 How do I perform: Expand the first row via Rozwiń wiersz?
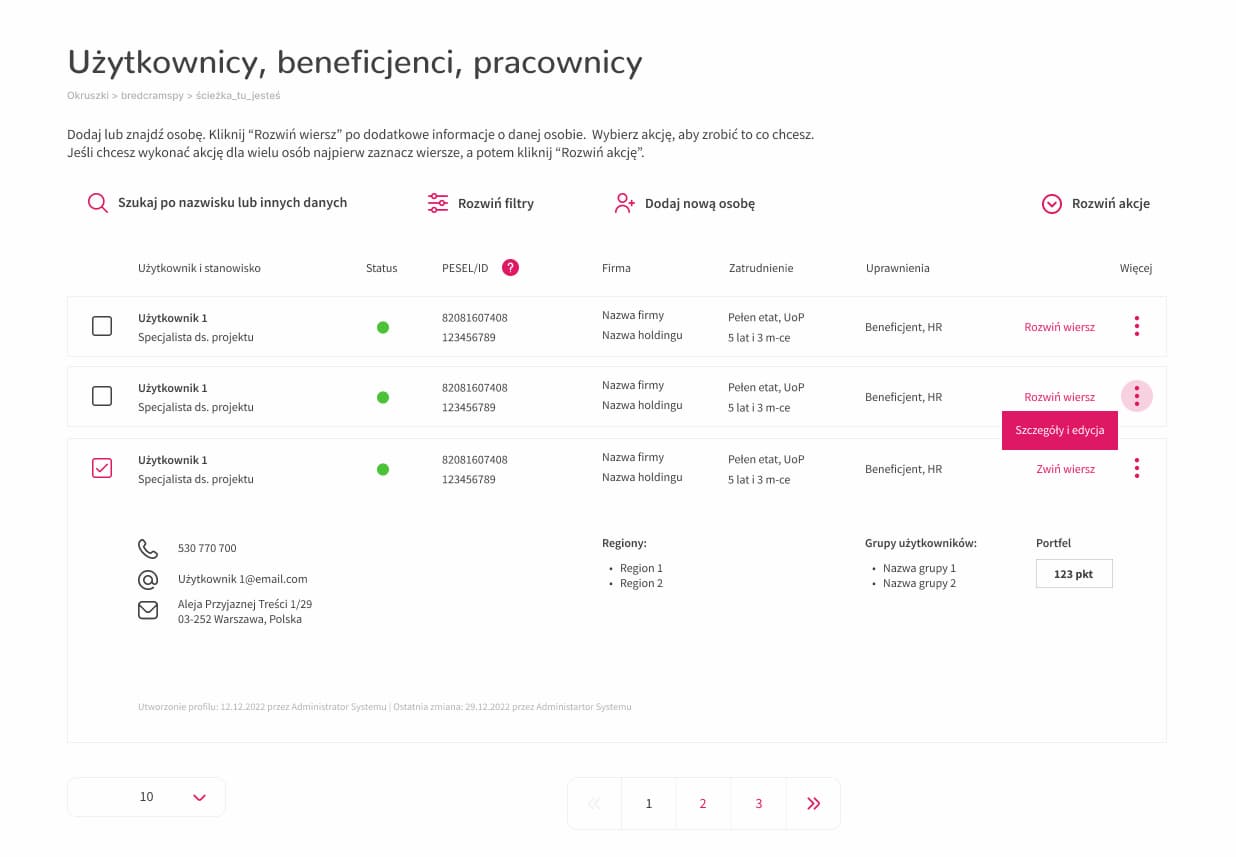[x=1059, y=327]
